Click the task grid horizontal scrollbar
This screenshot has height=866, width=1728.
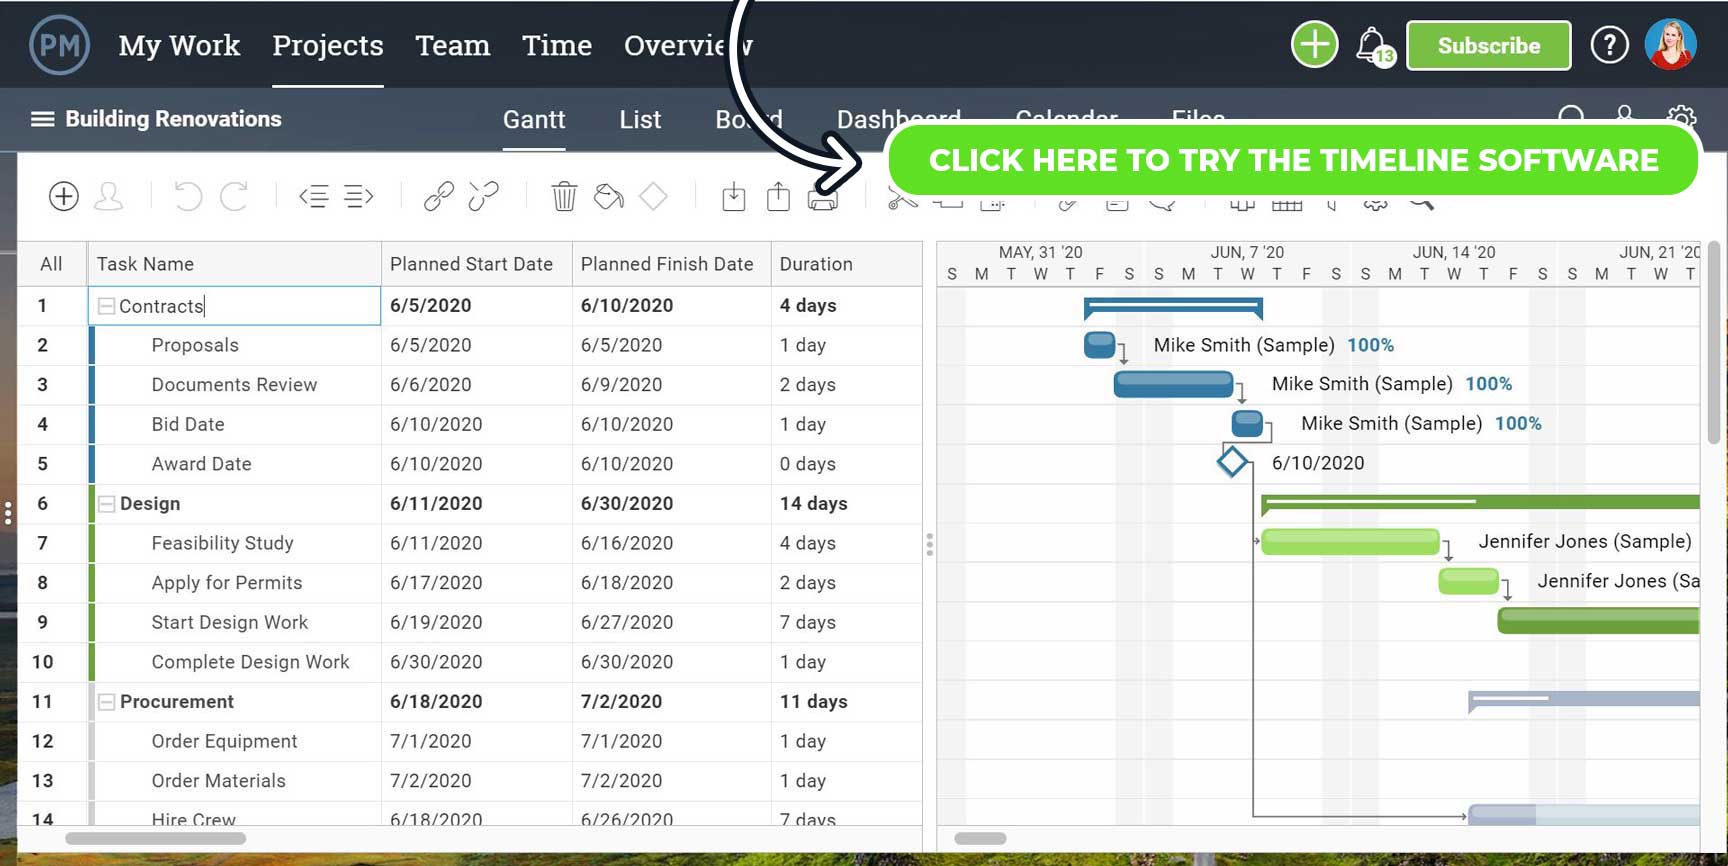pyautogui.click(x=155, y=839)
